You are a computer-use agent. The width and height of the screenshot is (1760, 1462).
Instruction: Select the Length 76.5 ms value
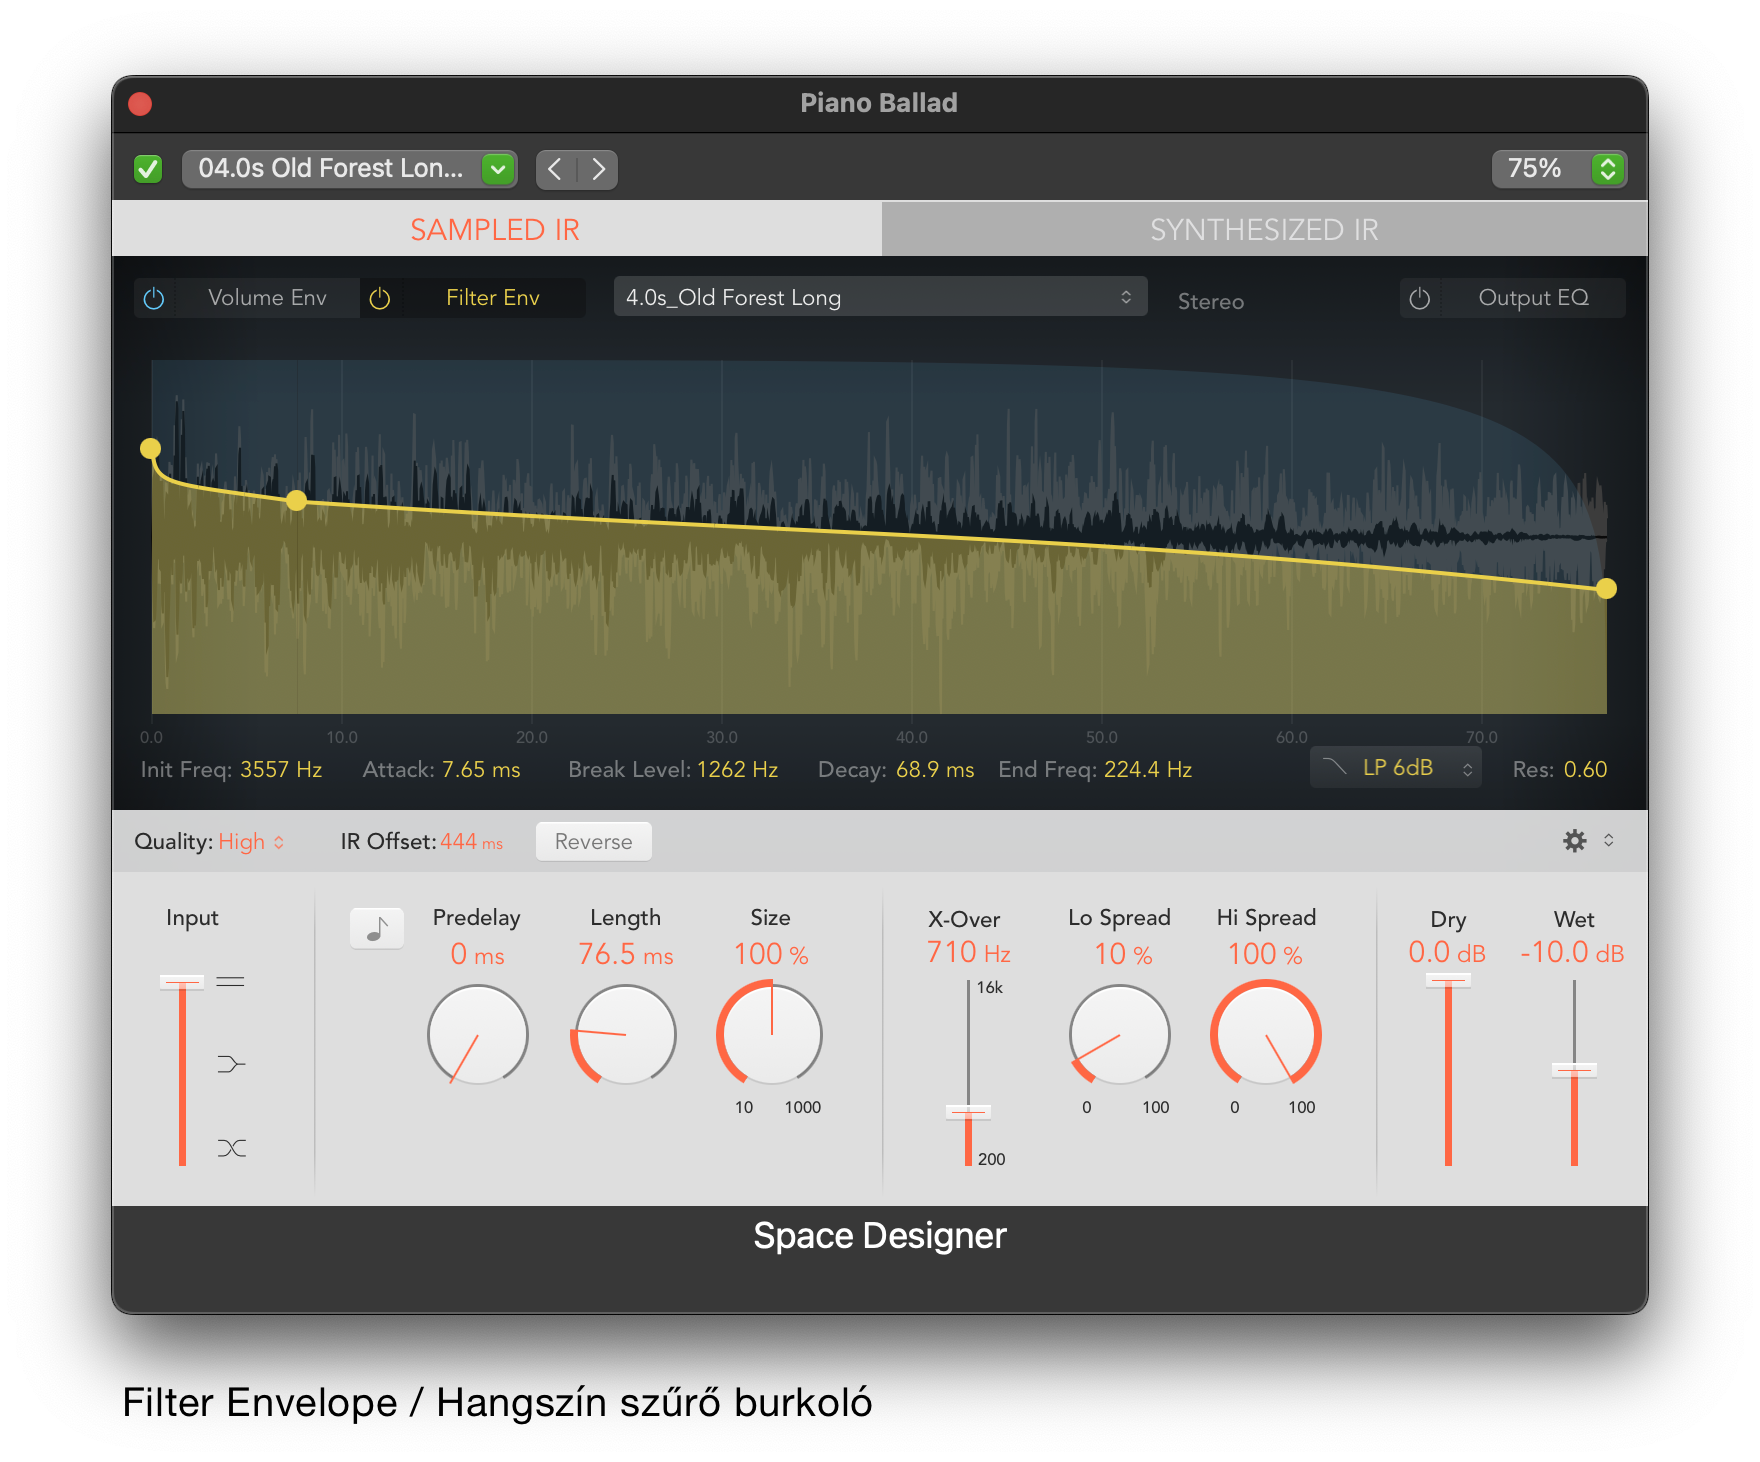coord(626,954)
